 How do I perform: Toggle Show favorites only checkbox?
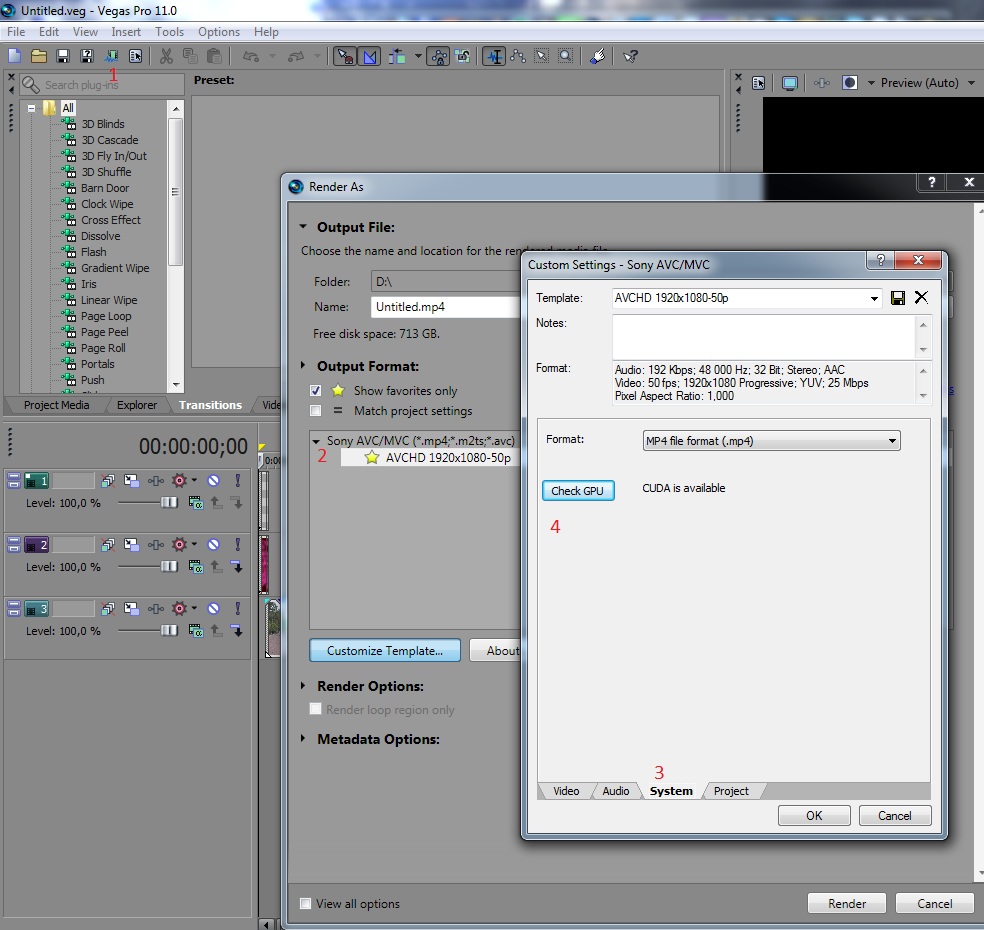[x=316, y=391]
